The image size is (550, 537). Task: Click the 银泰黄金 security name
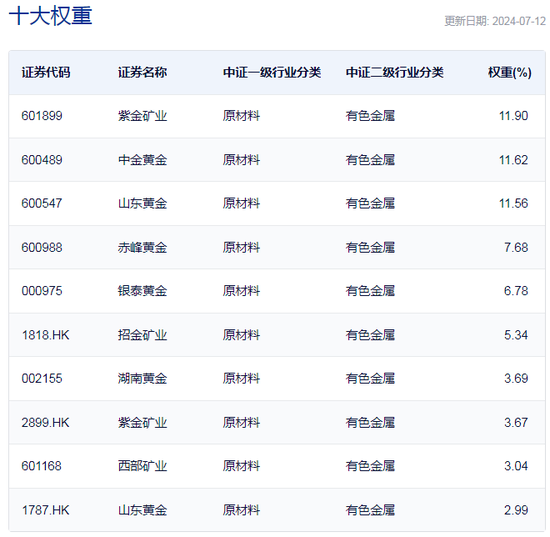(x=142, y=291)
